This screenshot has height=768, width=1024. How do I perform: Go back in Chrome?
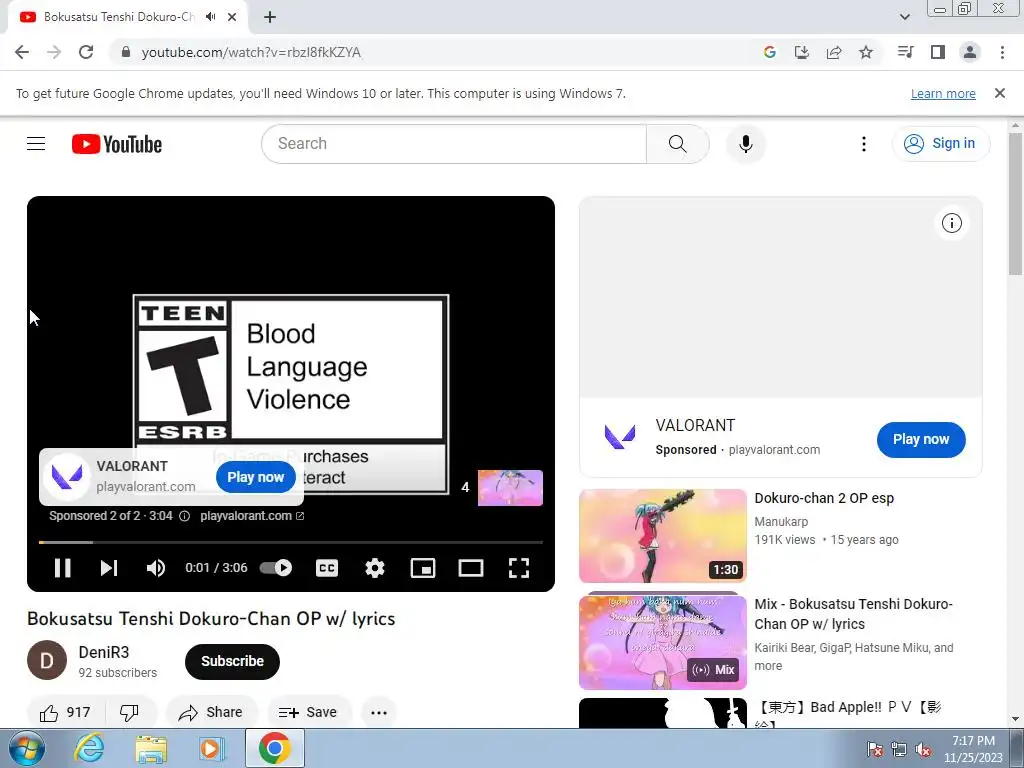tap(22, 52)
